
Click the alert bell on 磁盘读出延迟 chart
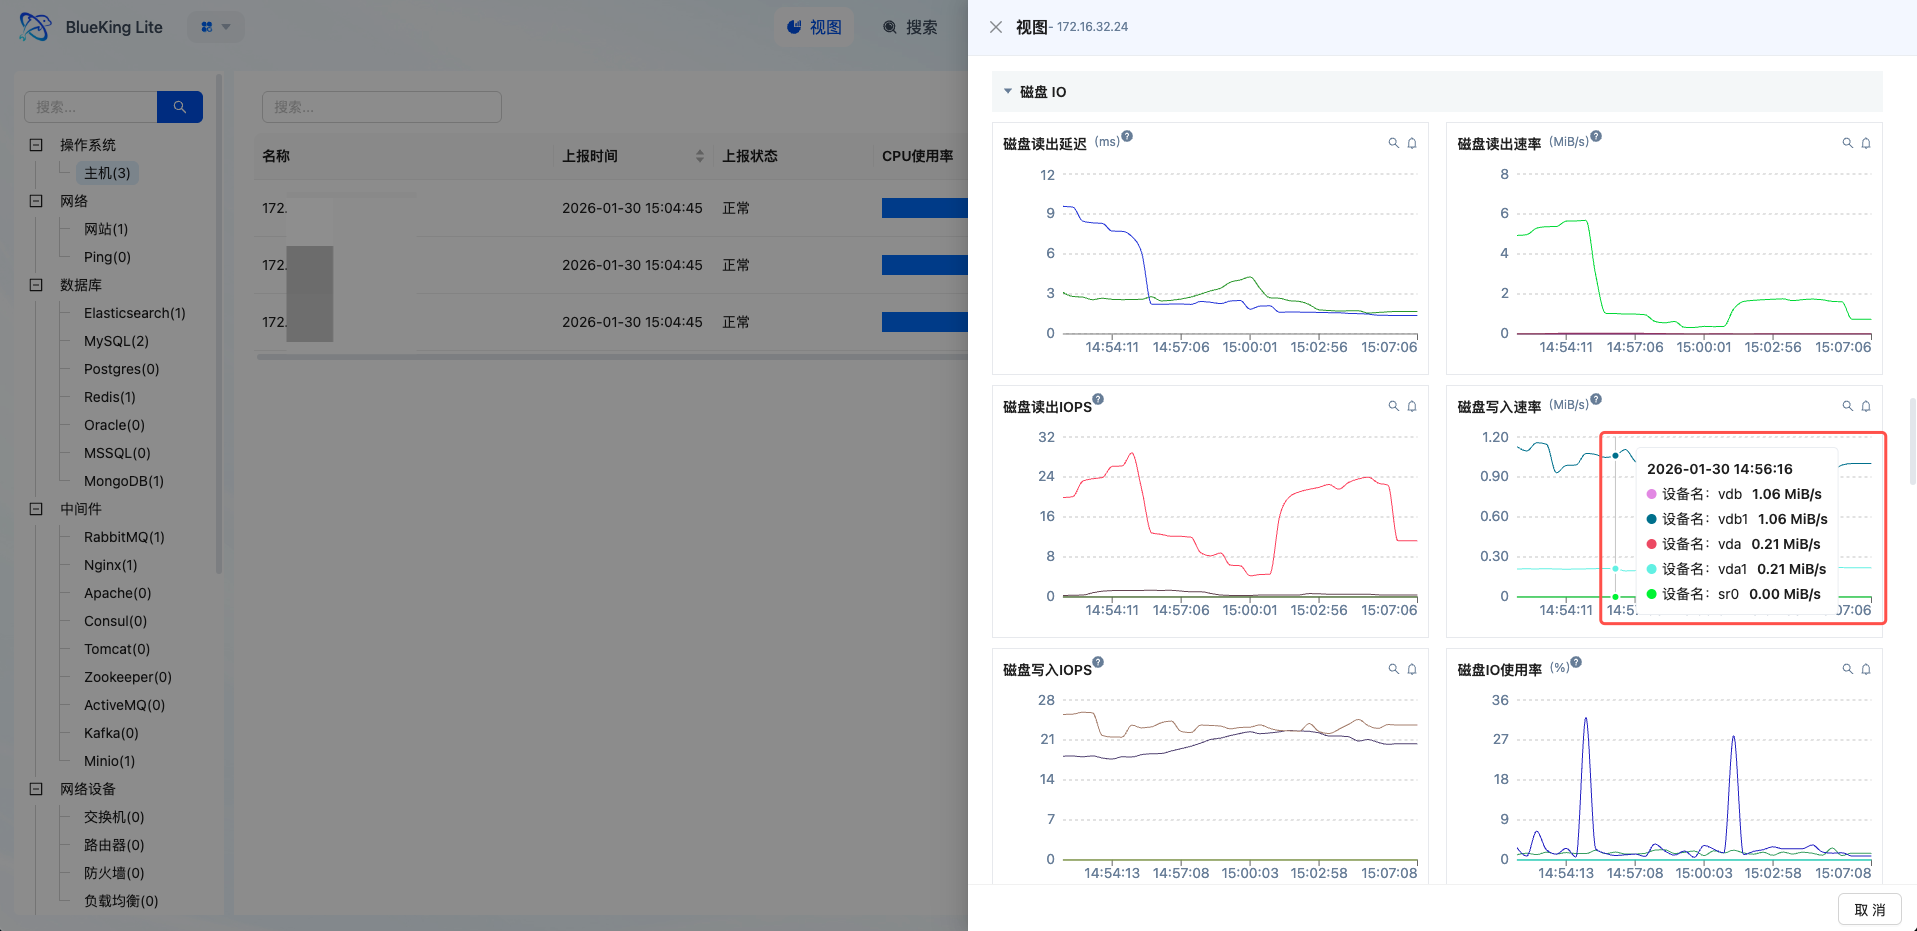[x=1412, y=143]
